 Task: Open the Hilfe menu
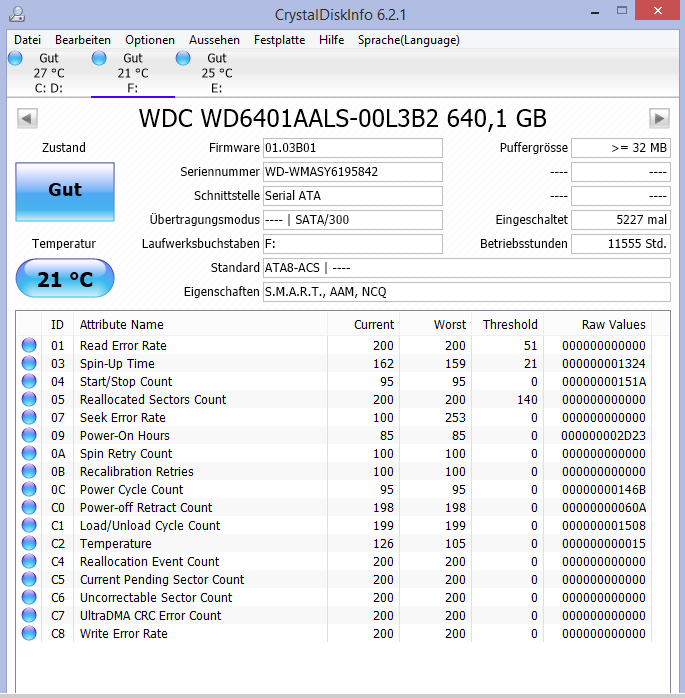click(332, 40)
